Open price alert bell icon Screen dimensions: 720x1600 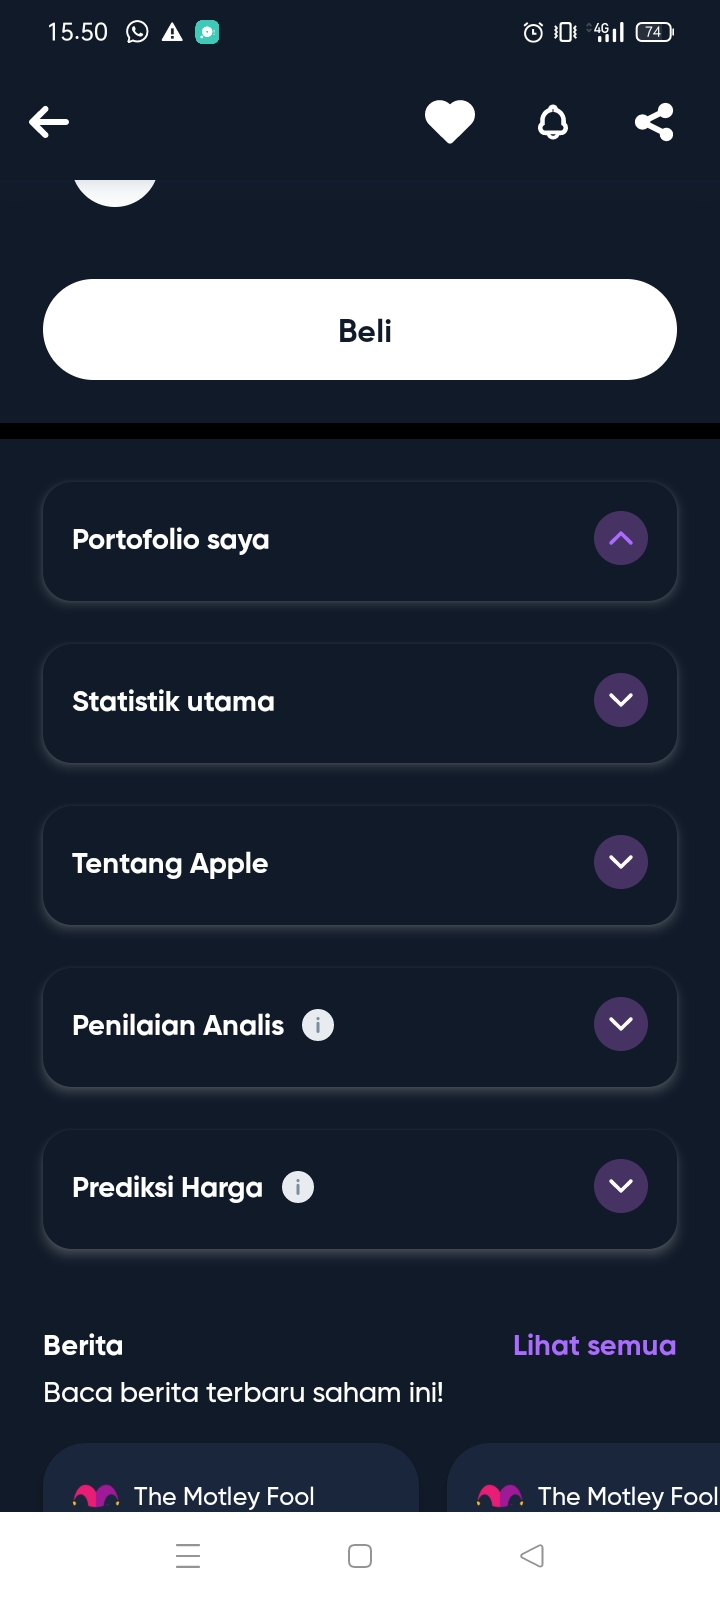553,122
